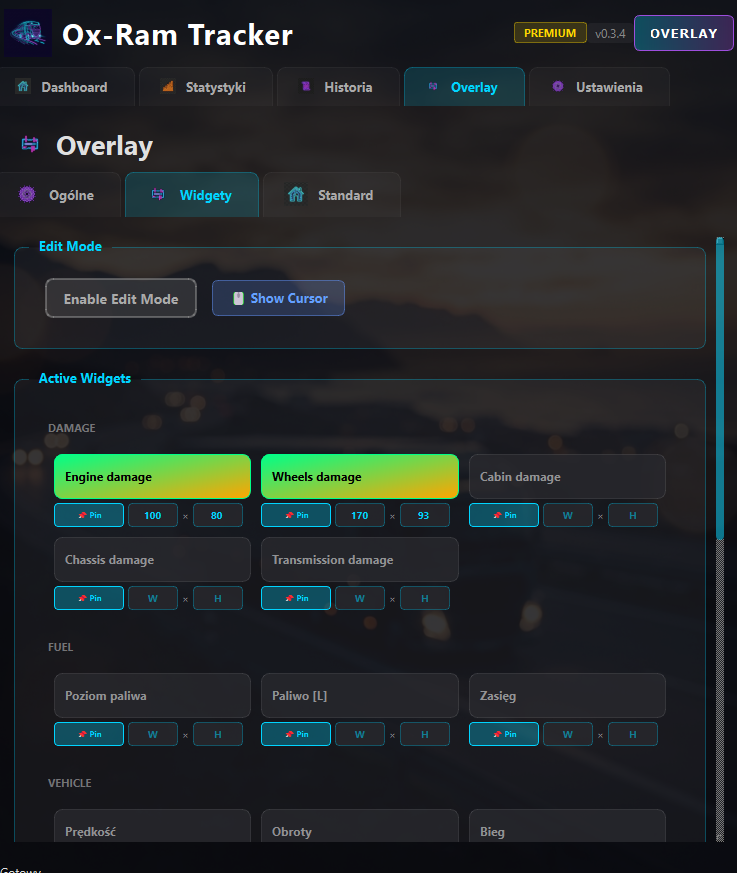Toggle Pin for Zasięg widget
The width and height of the screenshot is (737, 873).
click(503, 734)
